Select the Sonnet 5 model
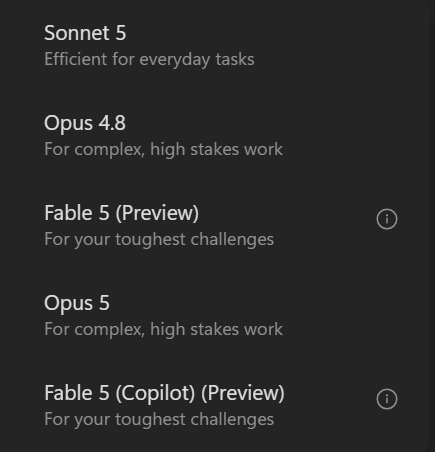435x452 pixels. [215, 45]
